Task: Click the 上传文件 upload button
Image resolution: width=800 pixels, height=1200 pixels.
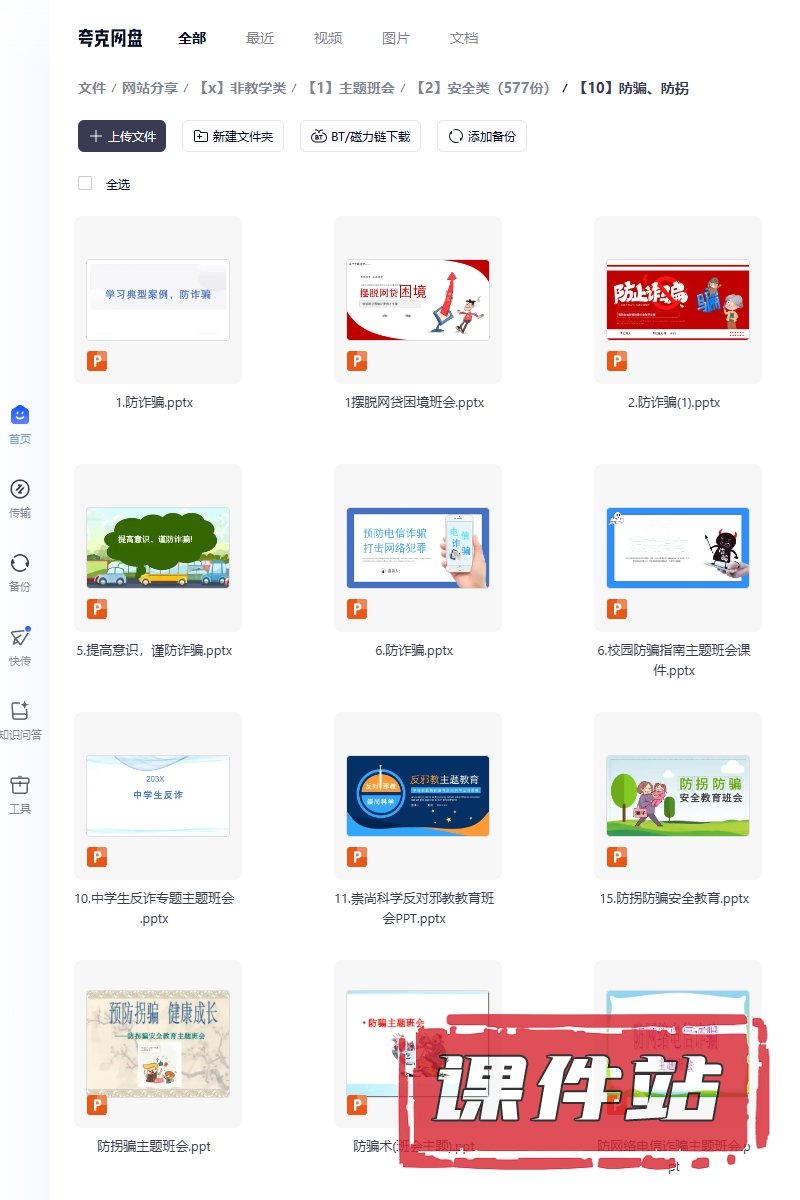Action: coord(122,136)
